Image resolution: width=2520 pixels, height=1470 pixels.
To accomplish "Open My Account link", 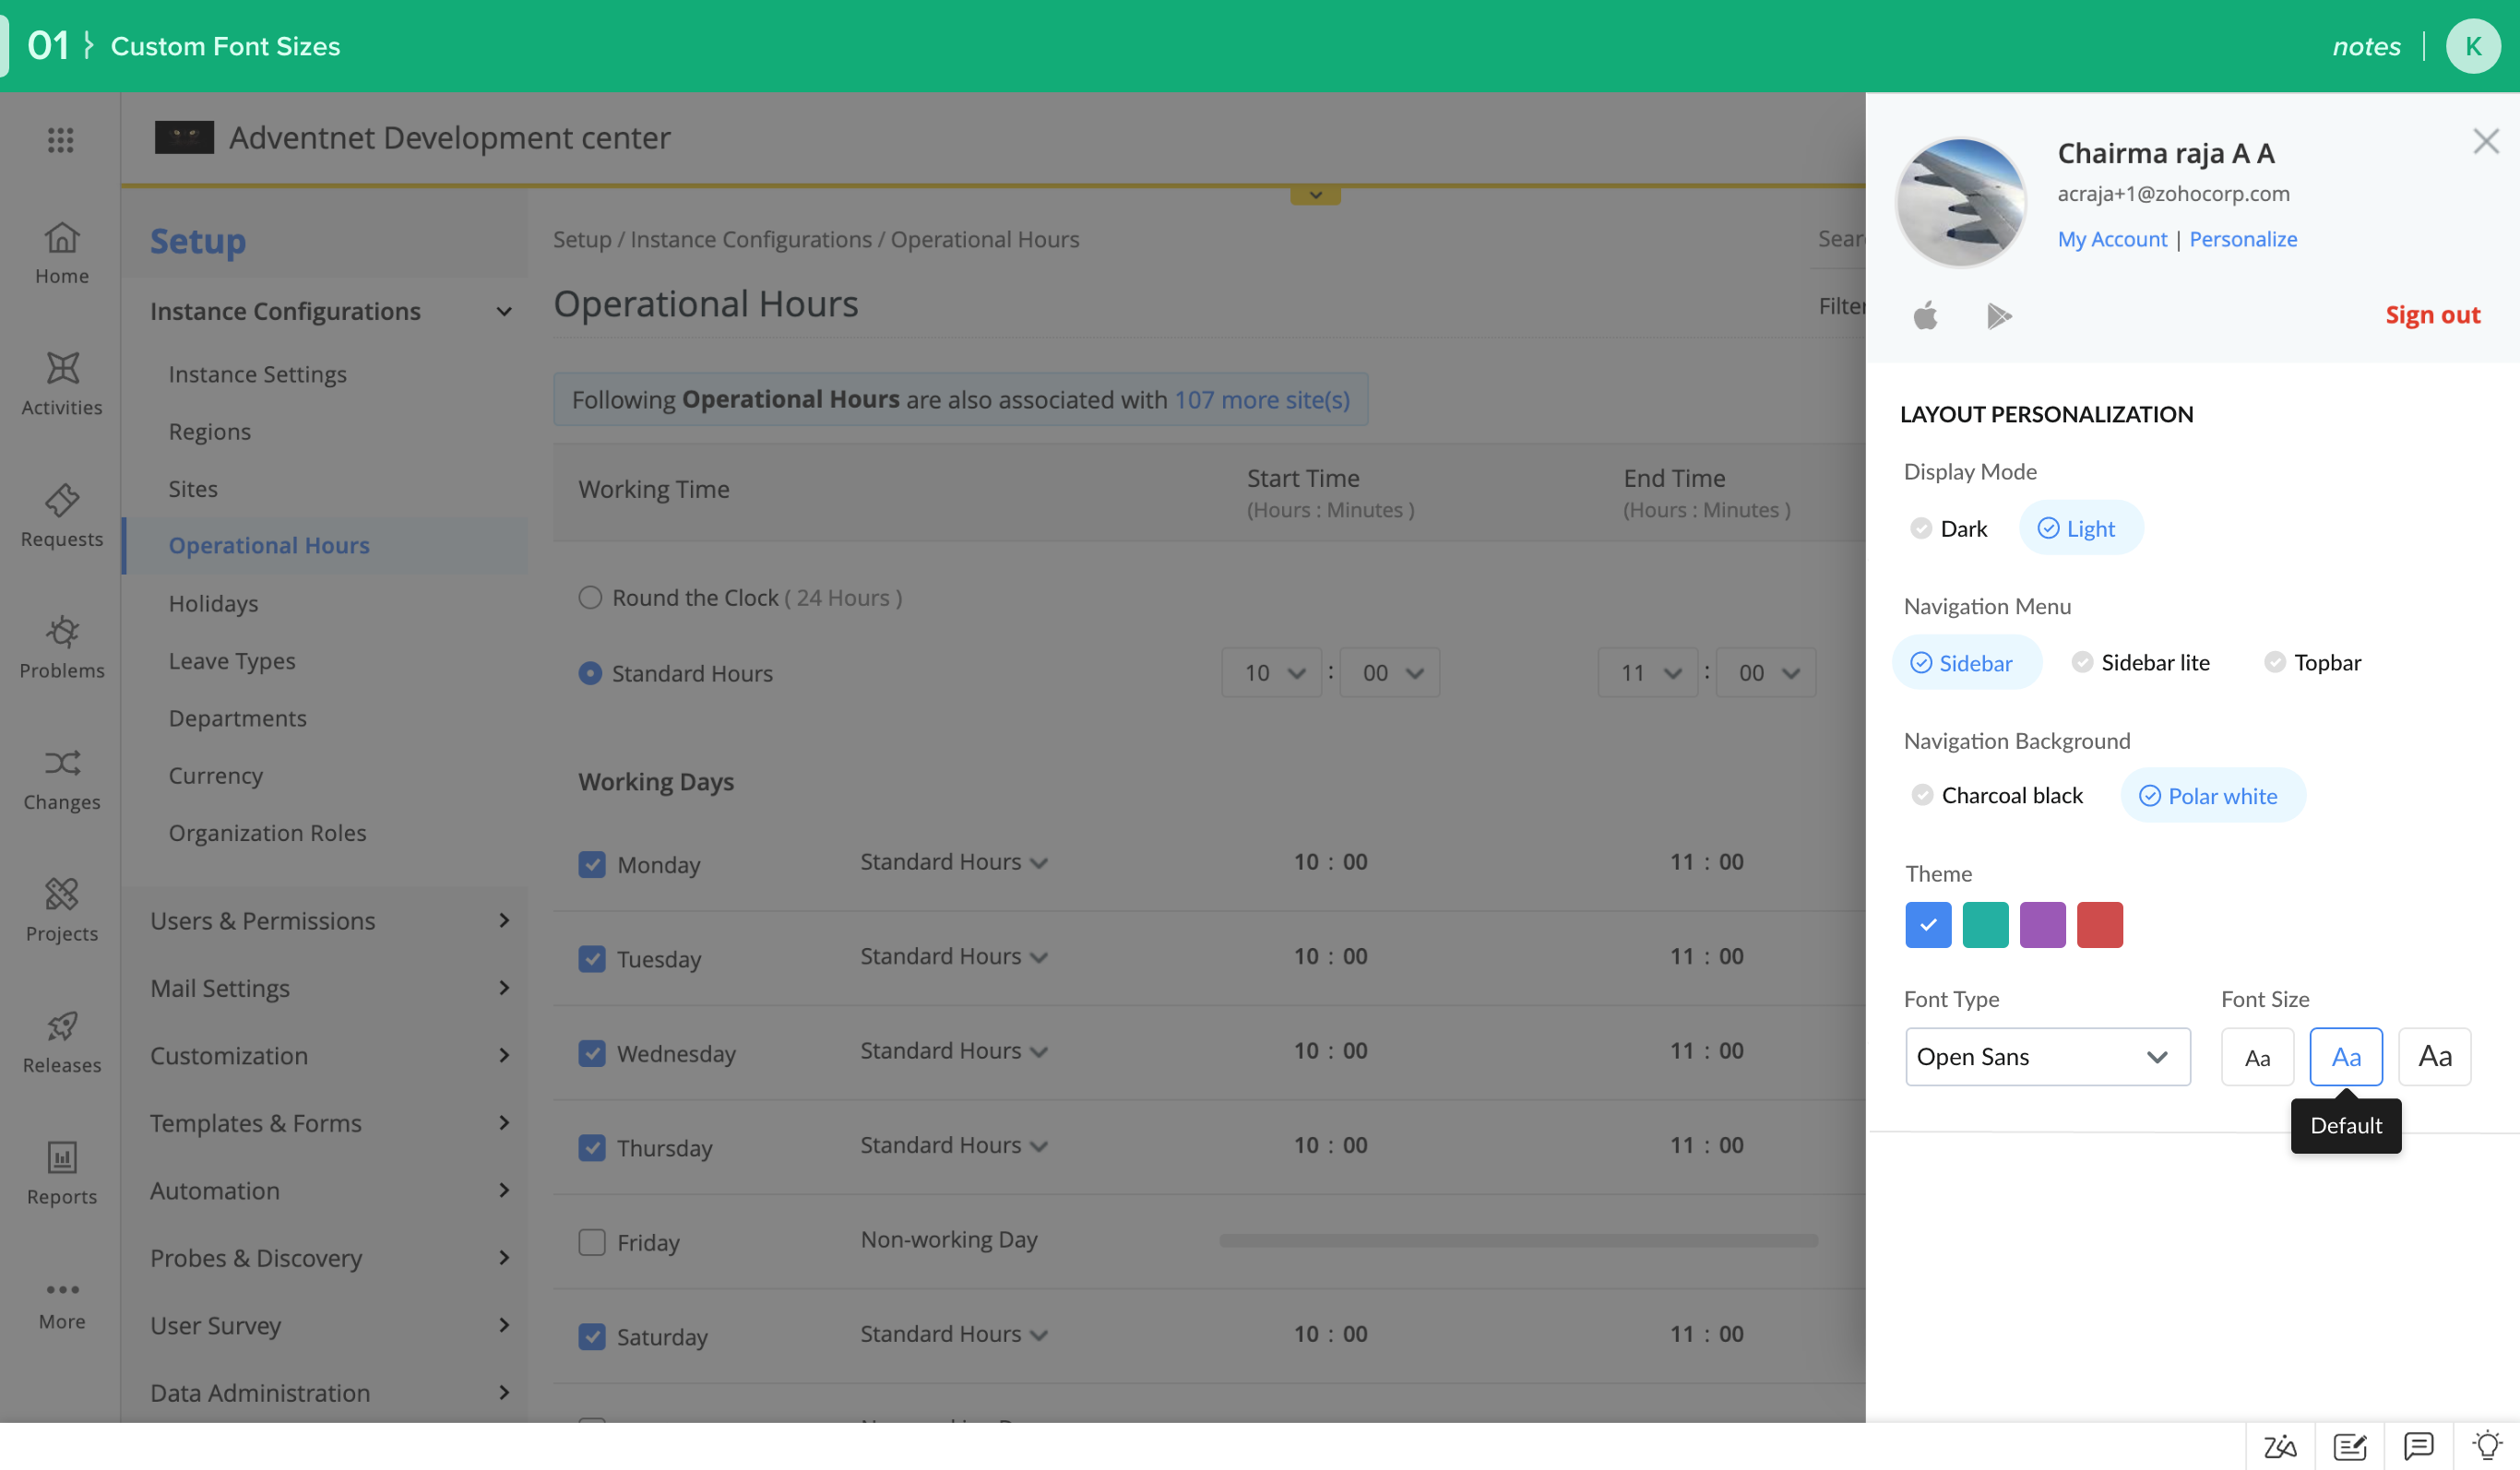I will tap(2112, 239).
